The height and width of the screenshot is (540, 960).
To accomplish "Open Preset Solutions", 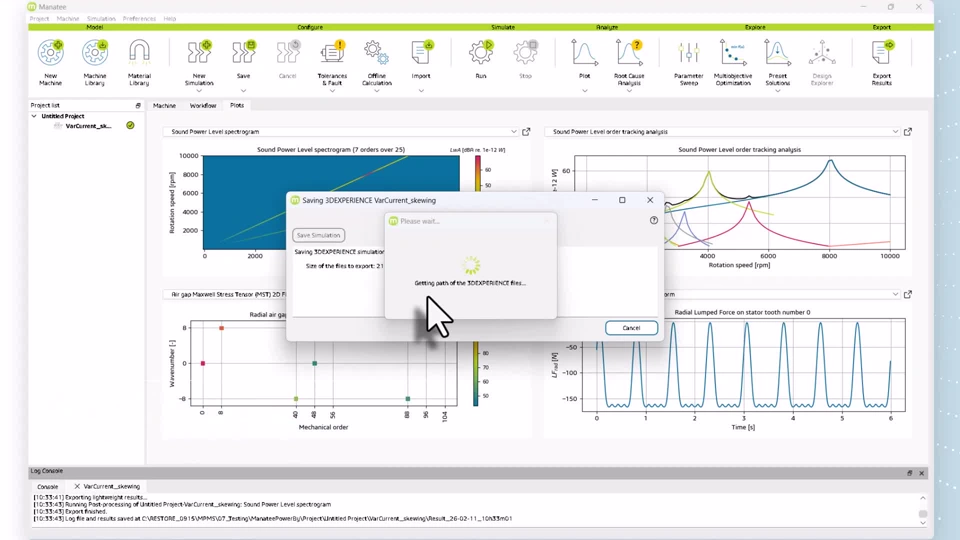I will (778, 61).
